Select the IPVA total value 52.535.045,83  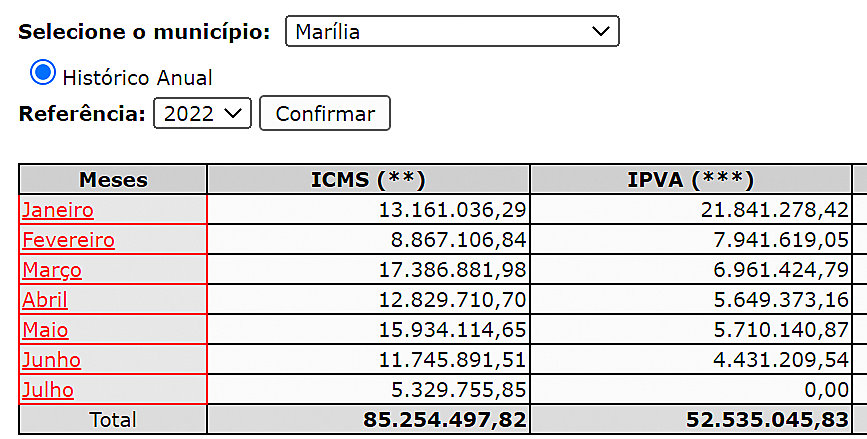pos(768,420)
